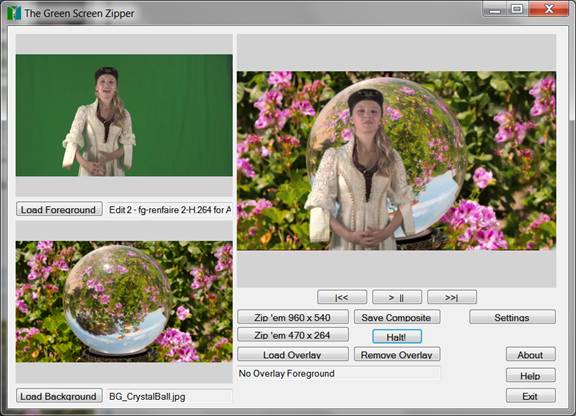Save the composite image
Image resolution: width=576 pixels, height=416 pixels.
point(397,317)
